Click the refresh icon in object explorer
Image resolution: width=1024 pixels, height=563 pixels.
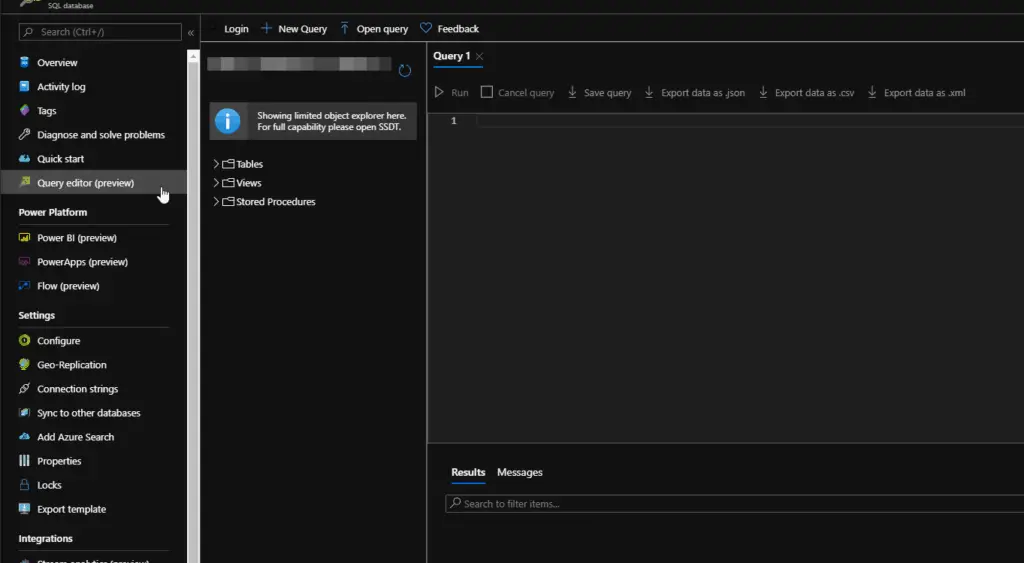(405, 71)
